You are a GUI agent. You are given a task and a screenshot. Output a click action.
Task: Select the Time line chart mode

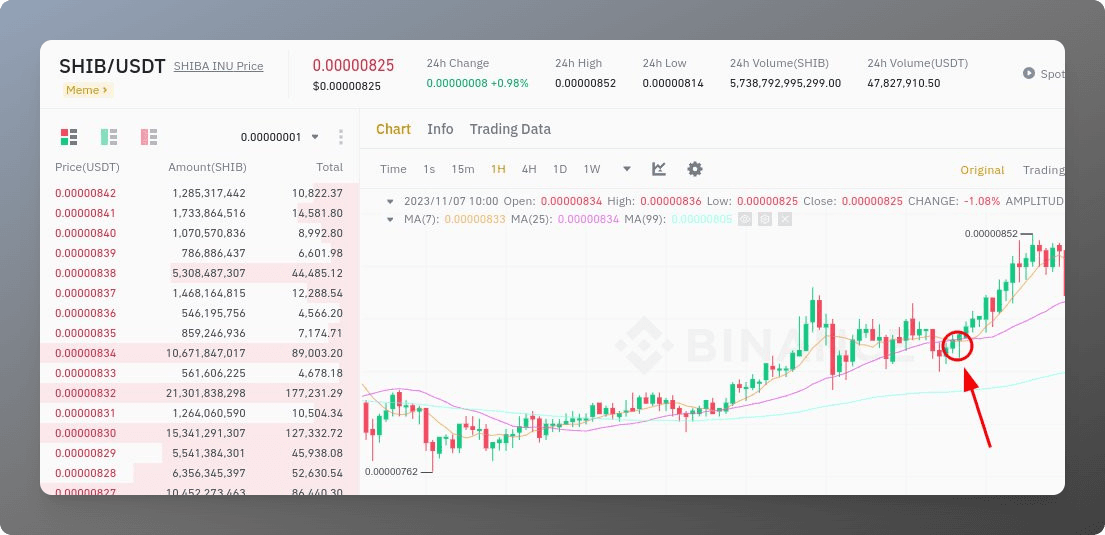click(393, 169)
